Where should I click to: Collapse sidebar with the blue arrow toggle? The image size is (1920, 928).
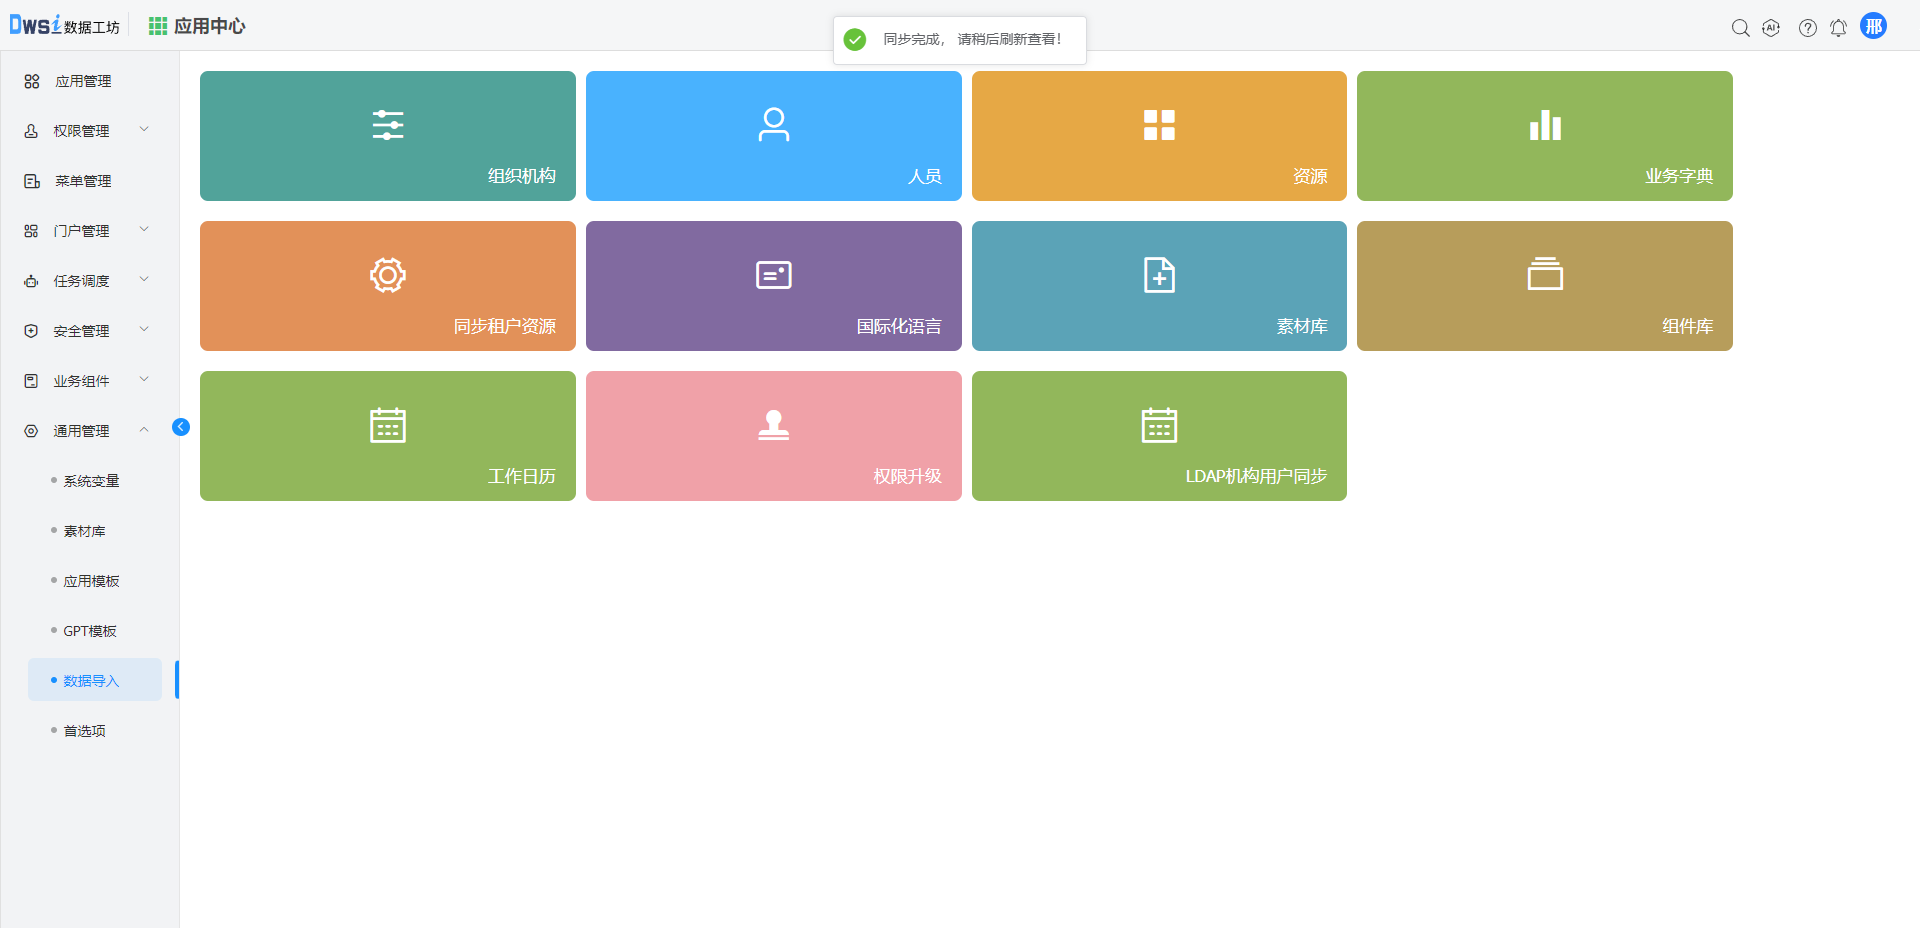pos(181,427)
